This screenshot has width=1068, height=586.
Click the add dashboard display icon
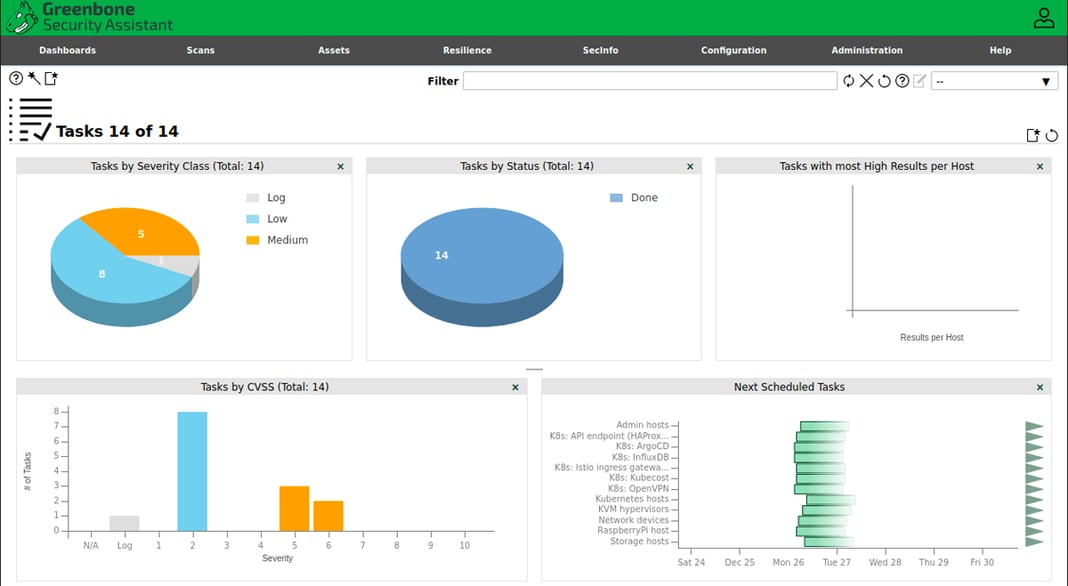coord(1034,136)
